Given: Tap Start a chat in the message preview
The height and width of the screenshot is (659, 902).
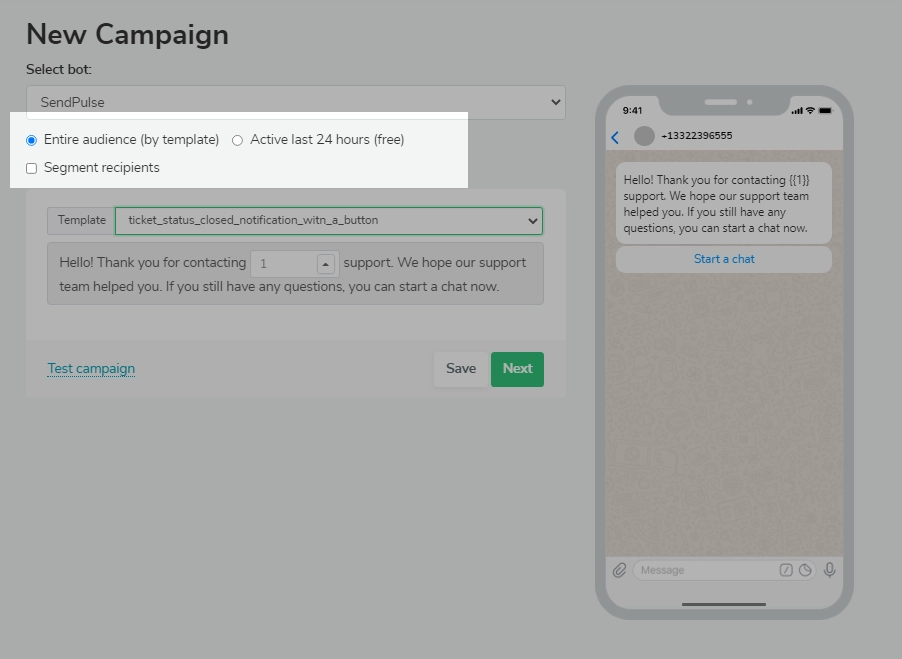Looking at the screenshot, I should pyautogui.click(x=724, y=258).
